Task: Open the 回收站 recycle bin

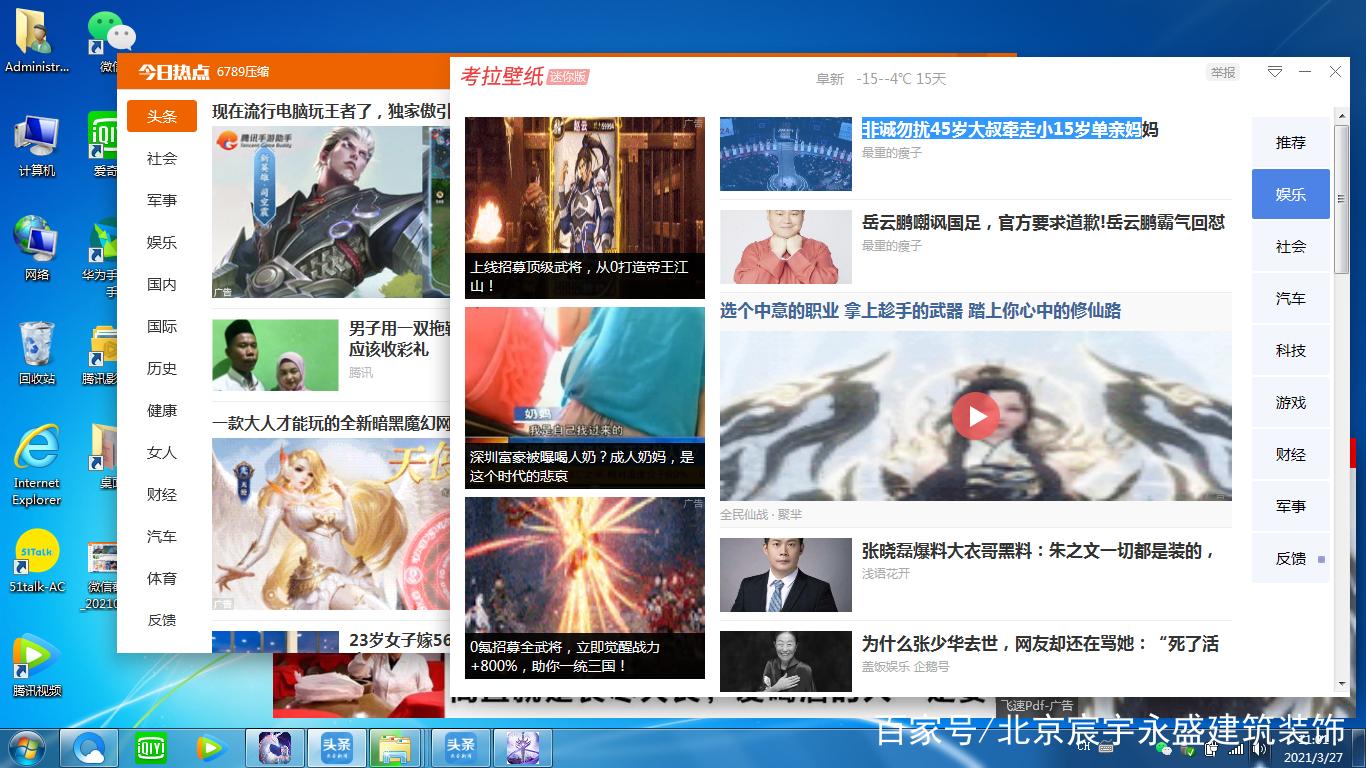Action: pos(37,353)
